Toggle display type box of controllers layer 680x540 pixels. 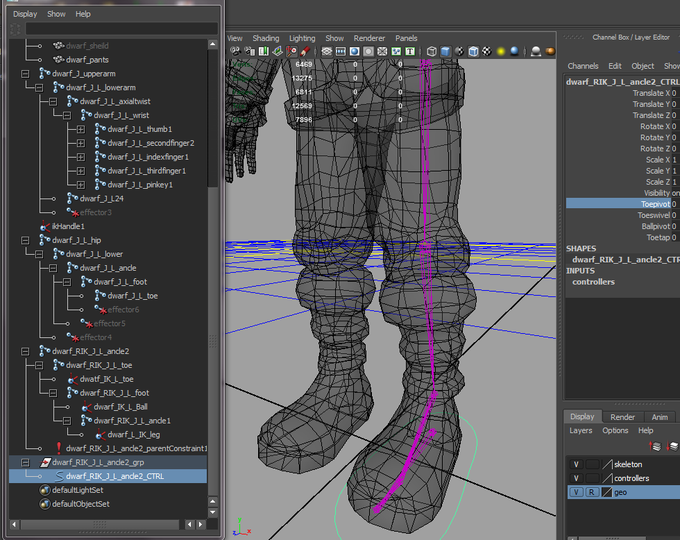pos(592,478)
